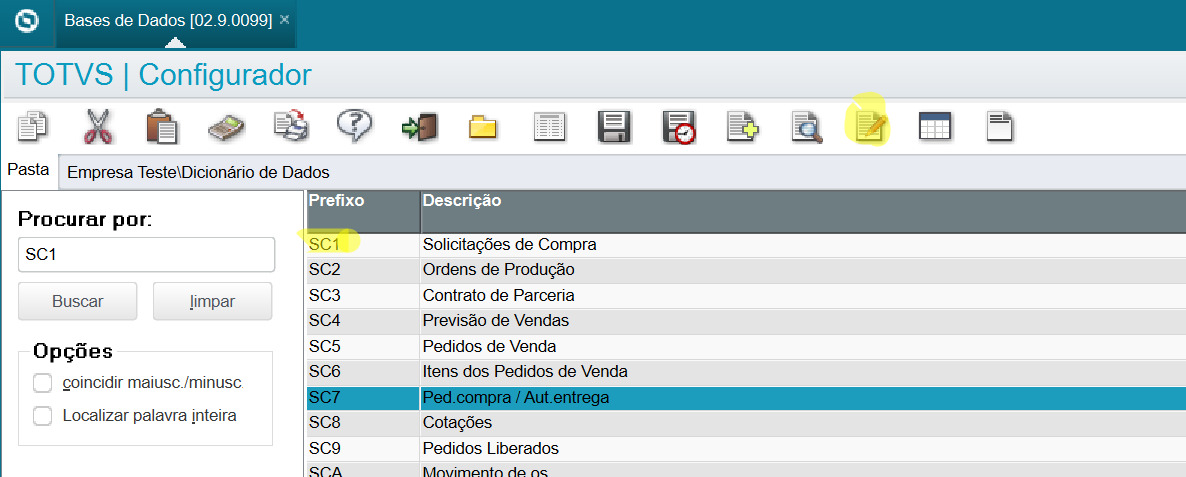1186x477 pixels.
Task: Click the floppy disk Save icon
Action: point(613,127)
